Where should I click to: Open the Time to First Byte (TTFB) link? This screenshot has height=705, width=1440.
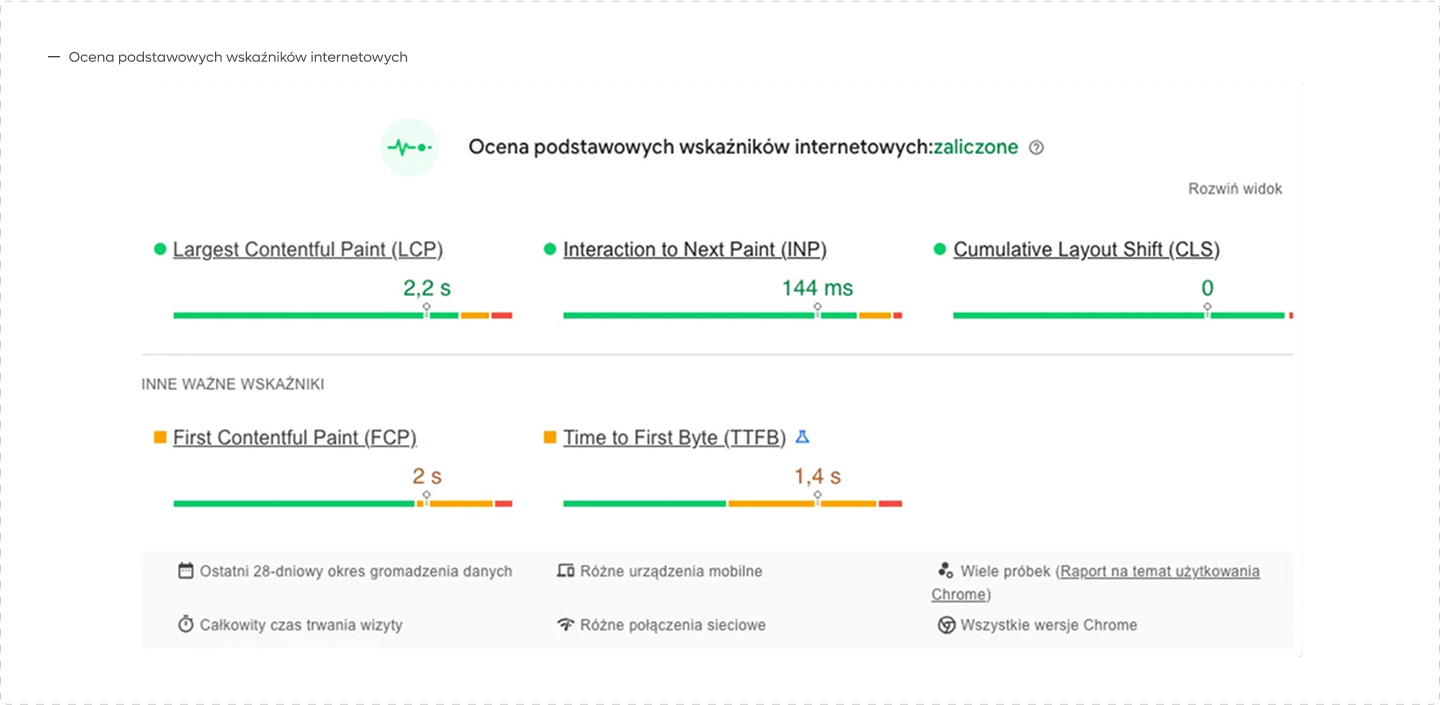tap(674, 438)
